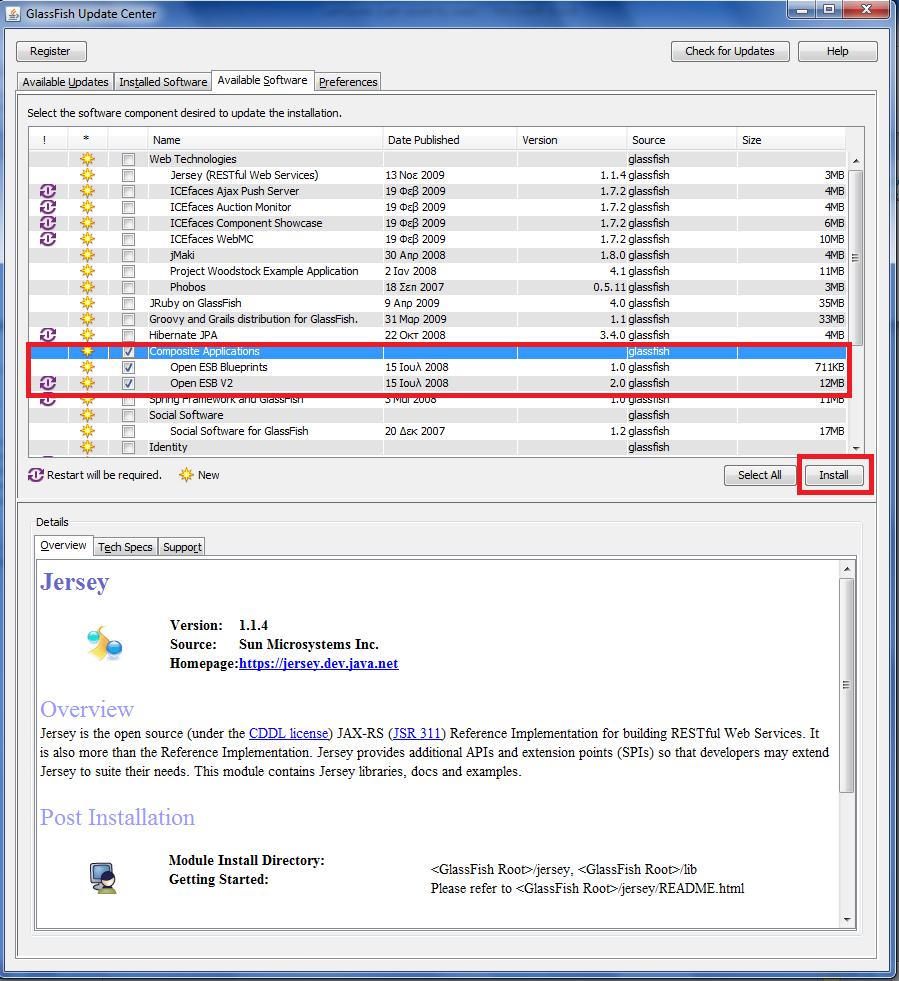Screen dimensions: 899x981
Task: Click restart-required icon in Hibernate JPA row
Action: pyautogui.click(x=48, y=335)
